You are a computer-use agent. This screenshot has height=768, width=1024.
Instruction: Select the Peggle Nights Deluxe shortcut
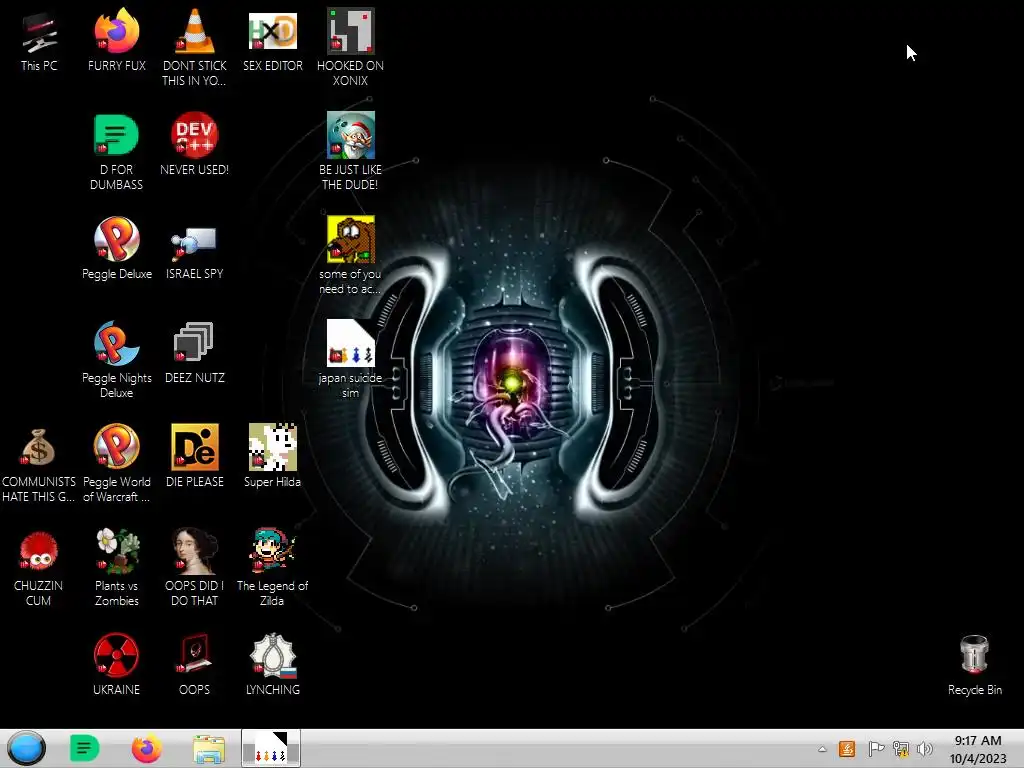point(117,359)
